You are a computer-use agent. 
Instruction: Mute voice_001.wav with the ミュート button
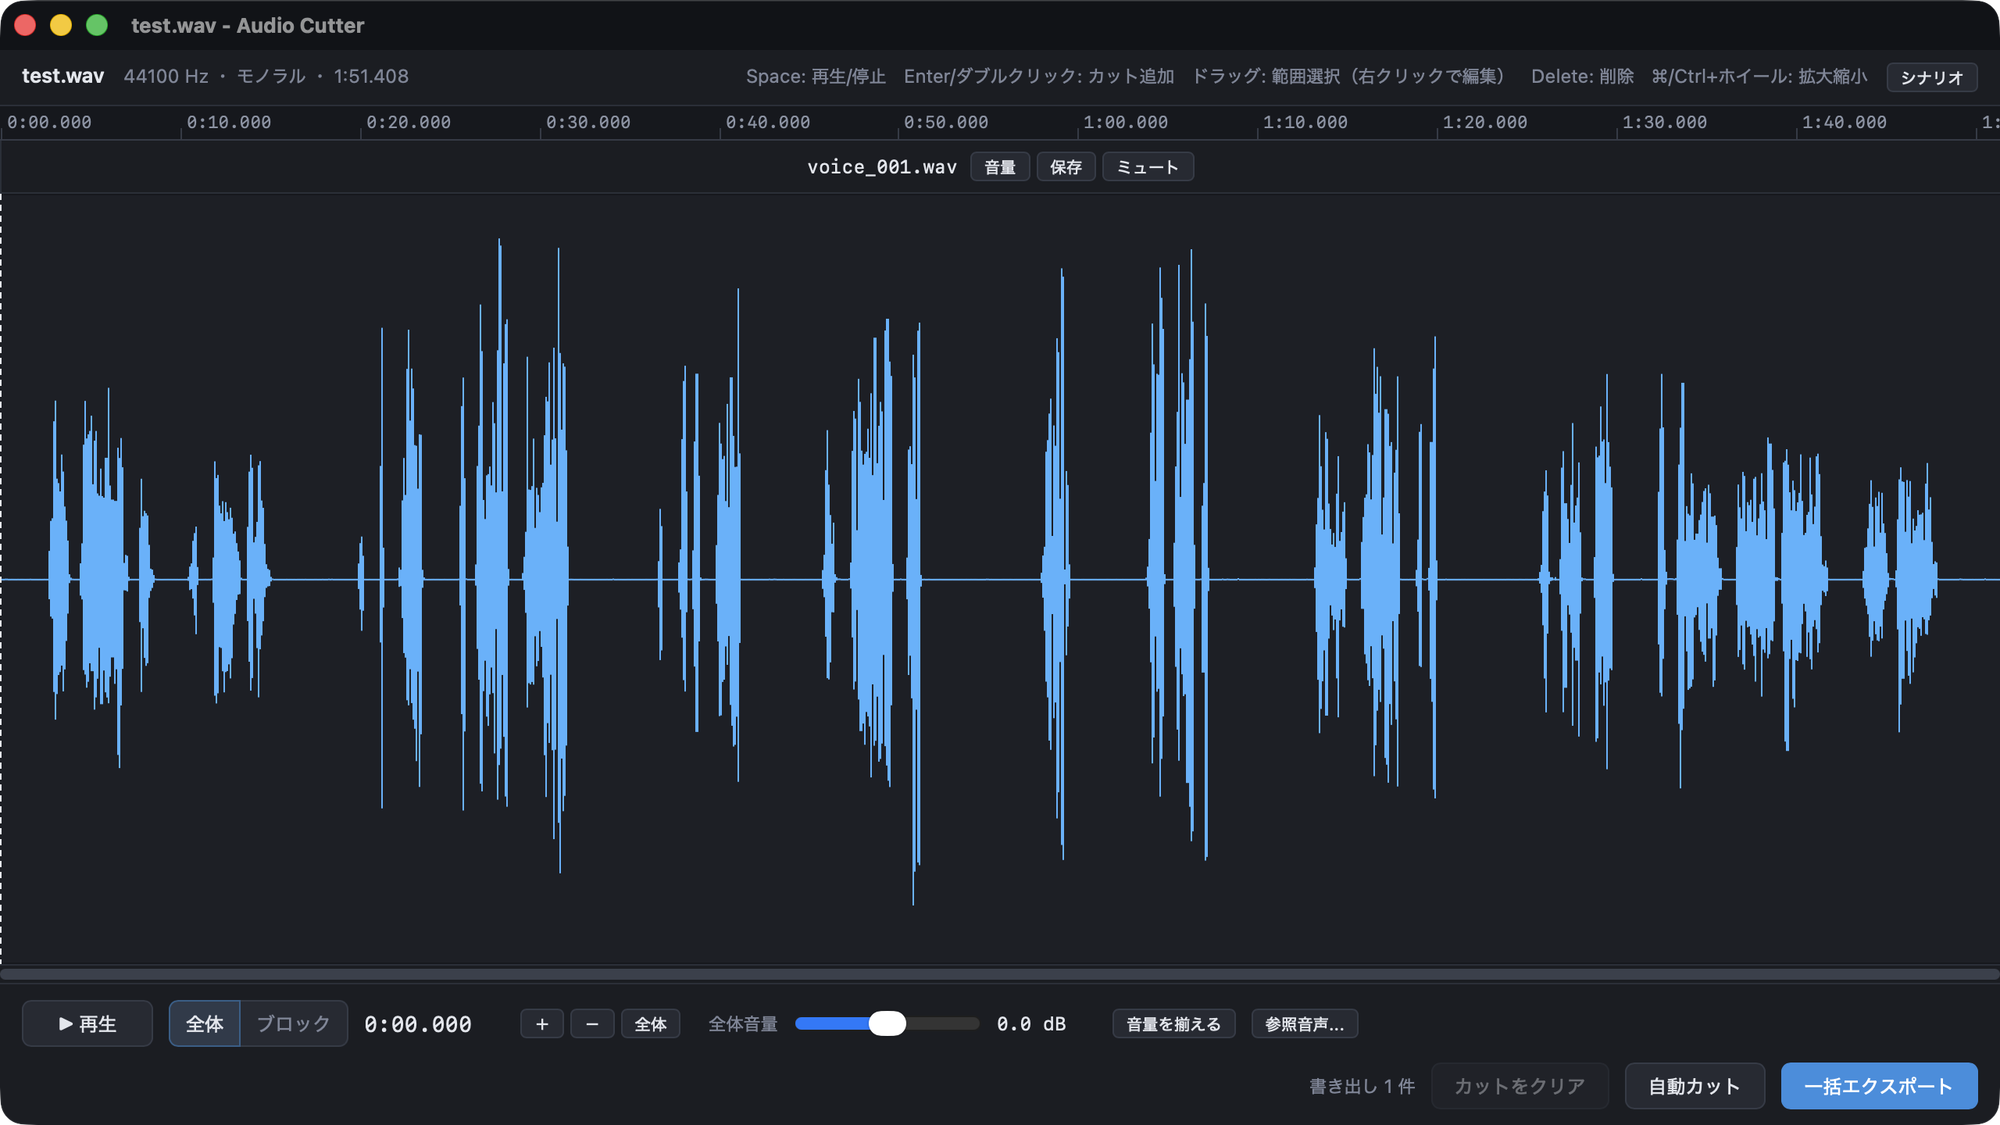pos(1148,167)
